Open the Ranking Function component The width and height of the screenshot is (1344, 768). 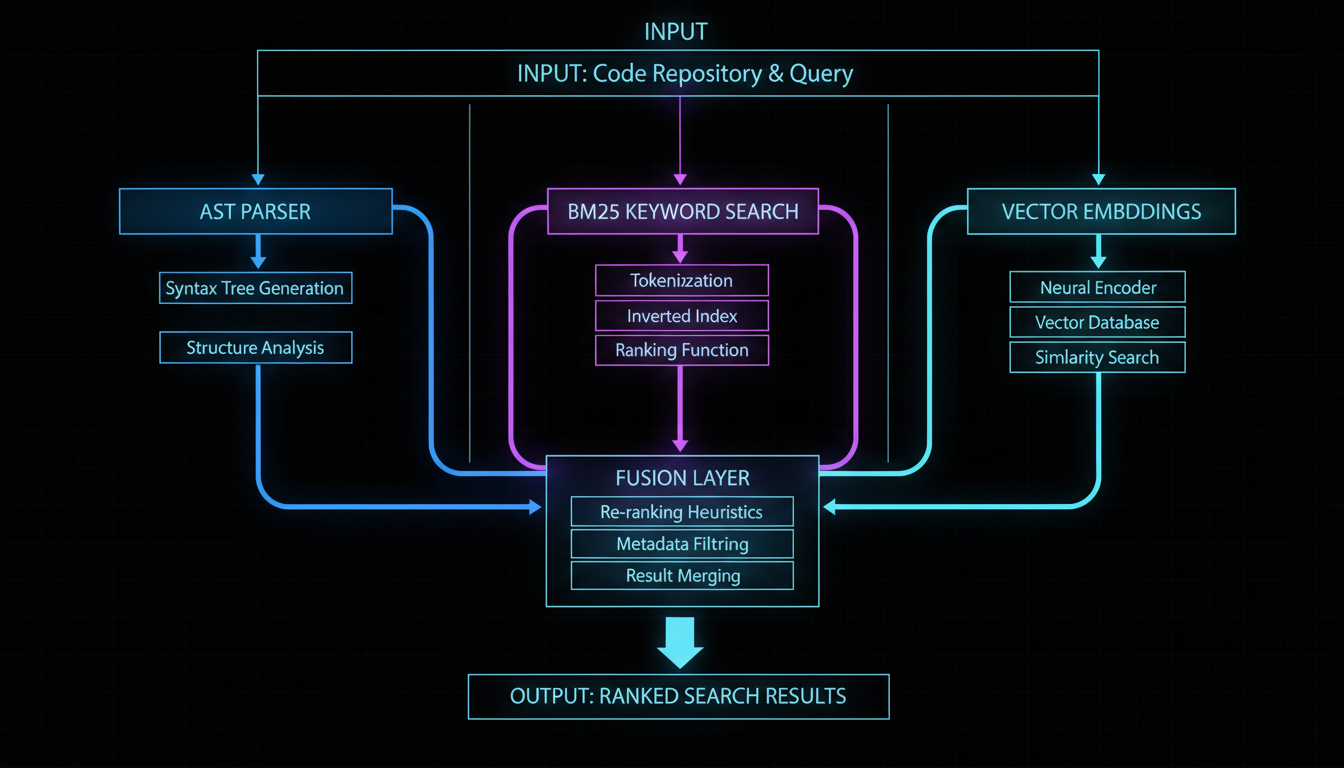tap(682, 350)
